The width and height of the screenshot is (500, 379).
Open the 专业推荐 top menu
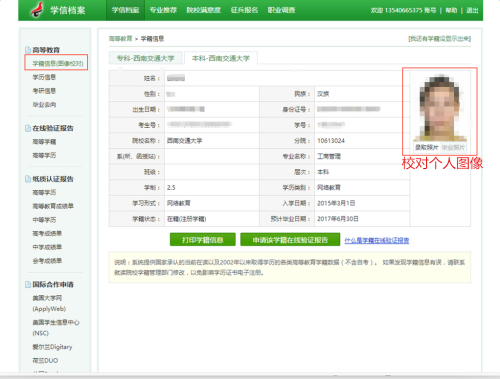[163, 10]
